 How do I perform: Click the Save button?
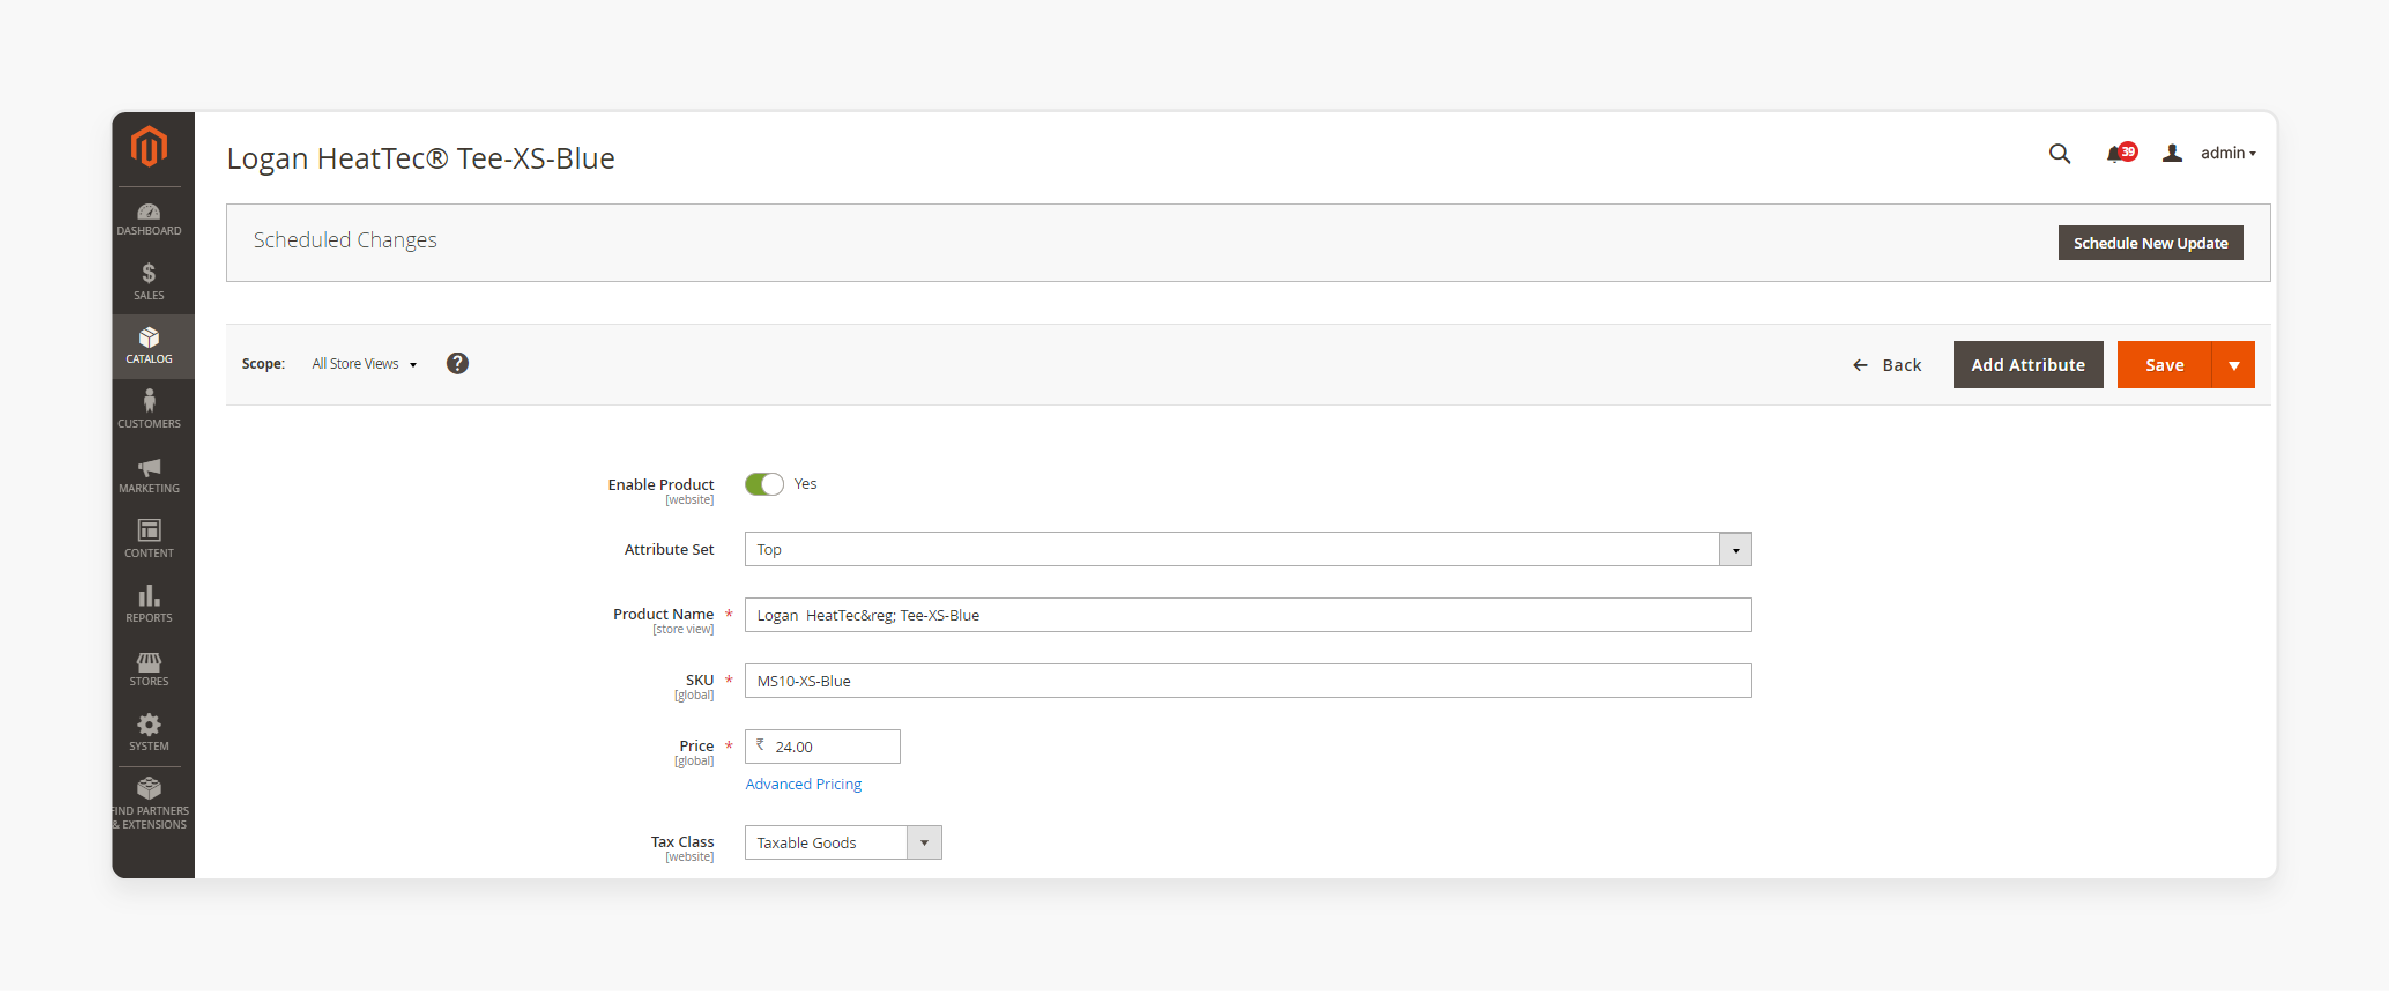click(2165, 365)
